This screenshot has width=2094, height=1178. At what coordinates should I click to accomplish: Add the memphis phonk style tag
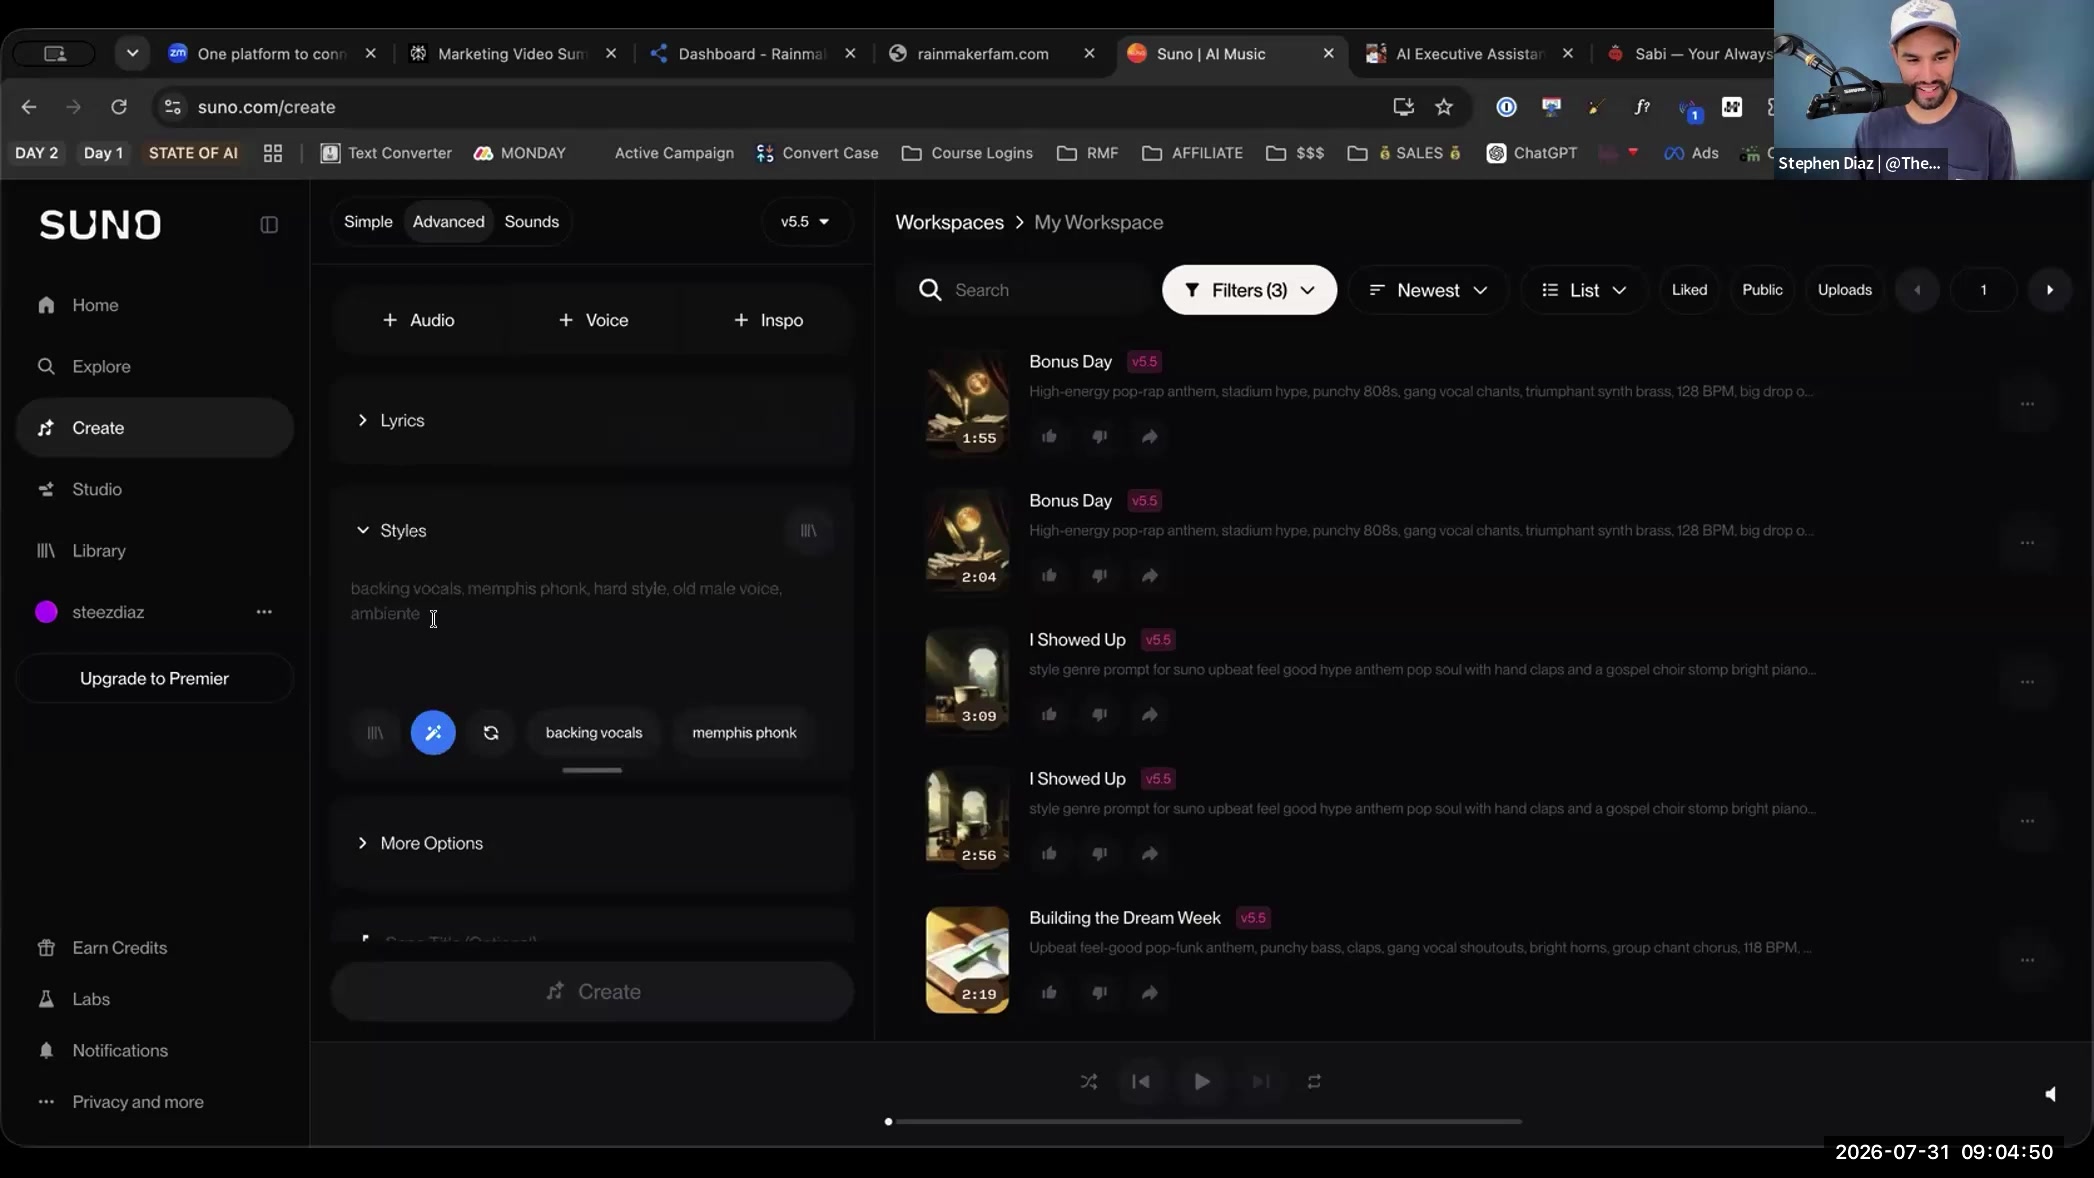(x=744, y=733)
